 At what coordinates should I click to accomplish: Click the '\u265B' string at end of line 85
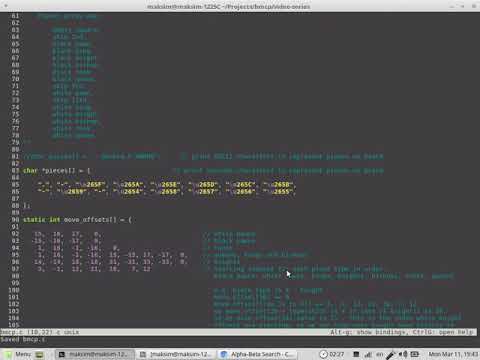278,184
